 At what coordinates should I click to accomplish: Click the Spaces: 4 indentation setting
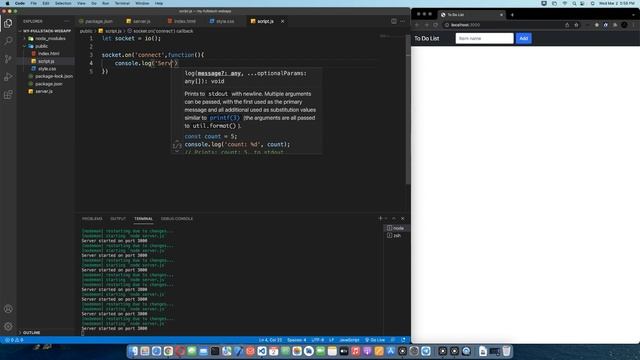[297, 340]
